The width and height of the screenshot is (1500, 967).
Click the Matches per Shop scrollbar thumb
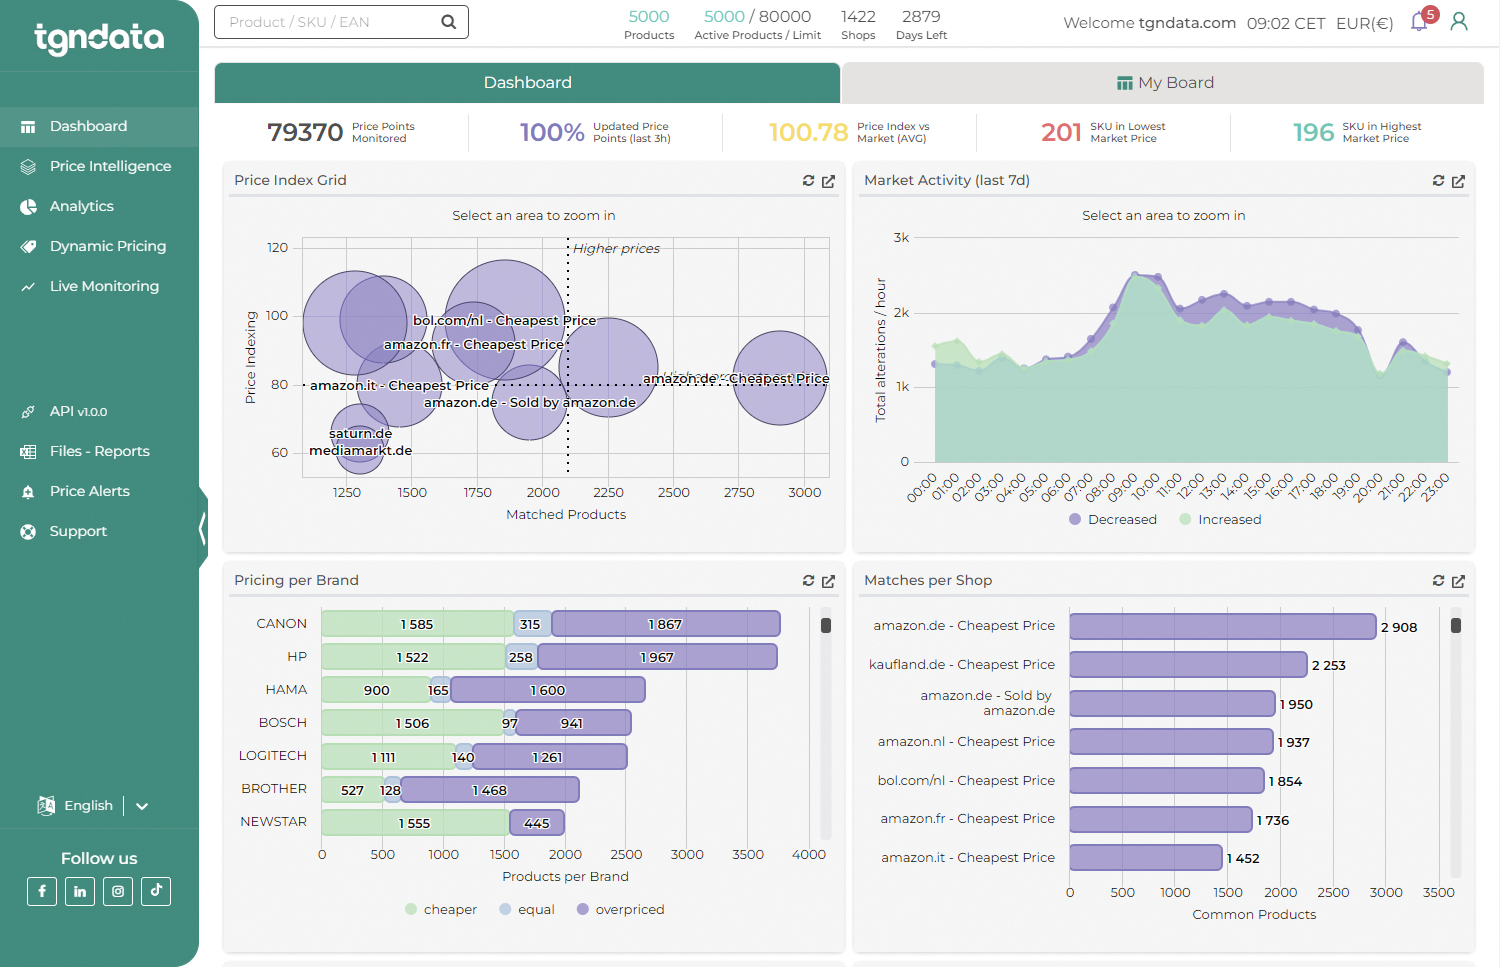1456,626
